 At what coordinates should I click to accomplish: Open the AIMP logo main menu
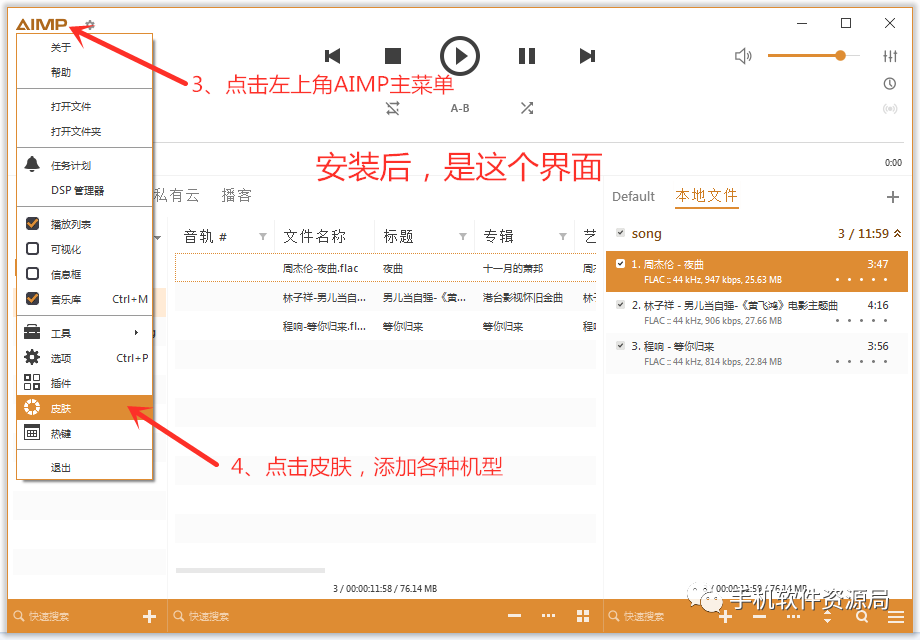[x=42, y=24]
